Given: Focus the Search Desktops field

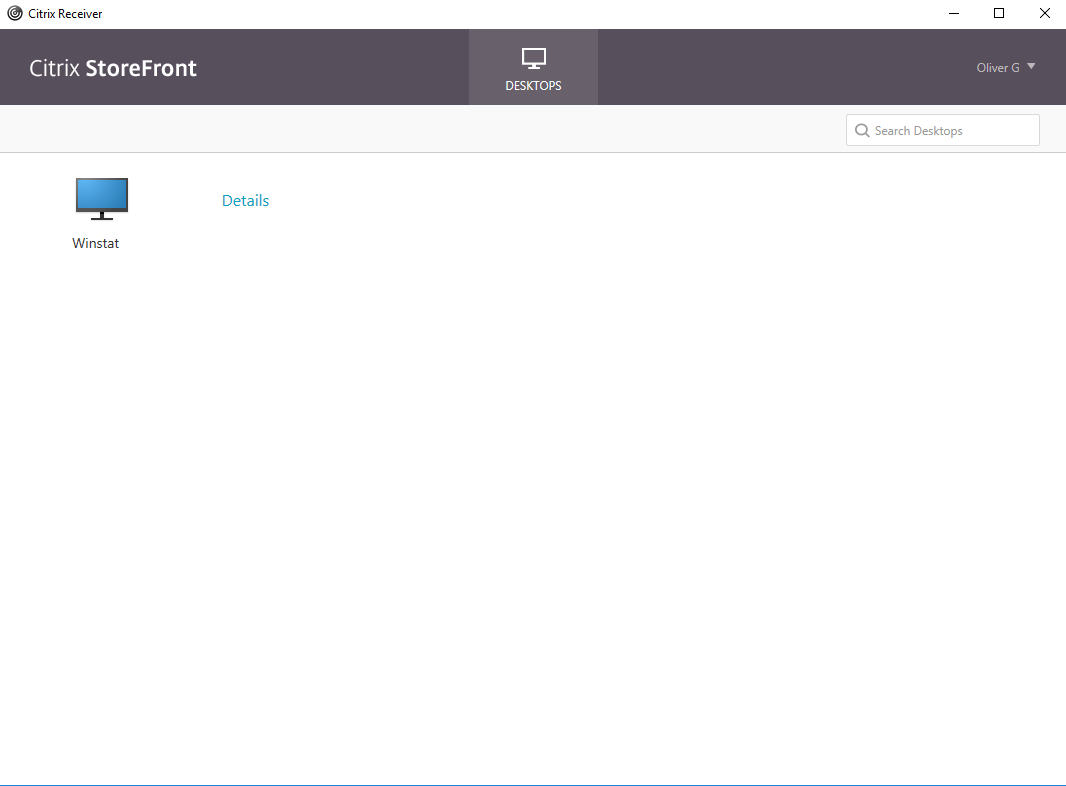Looking at the screenshot, I should pos(943,130).
